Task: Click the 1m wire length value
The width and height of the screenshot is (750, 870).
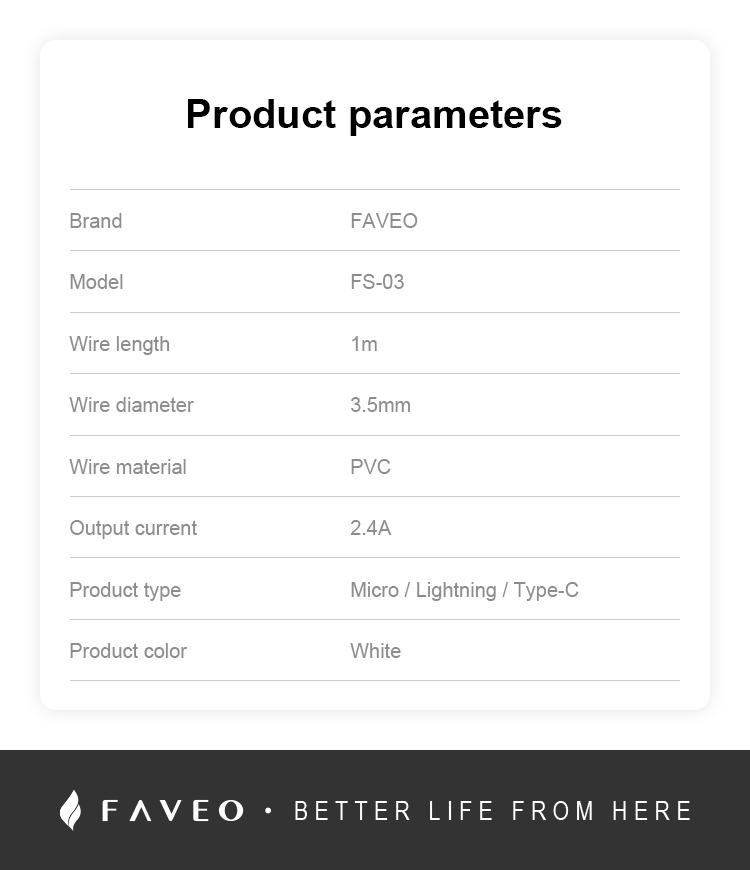Action: click(364, 344)
